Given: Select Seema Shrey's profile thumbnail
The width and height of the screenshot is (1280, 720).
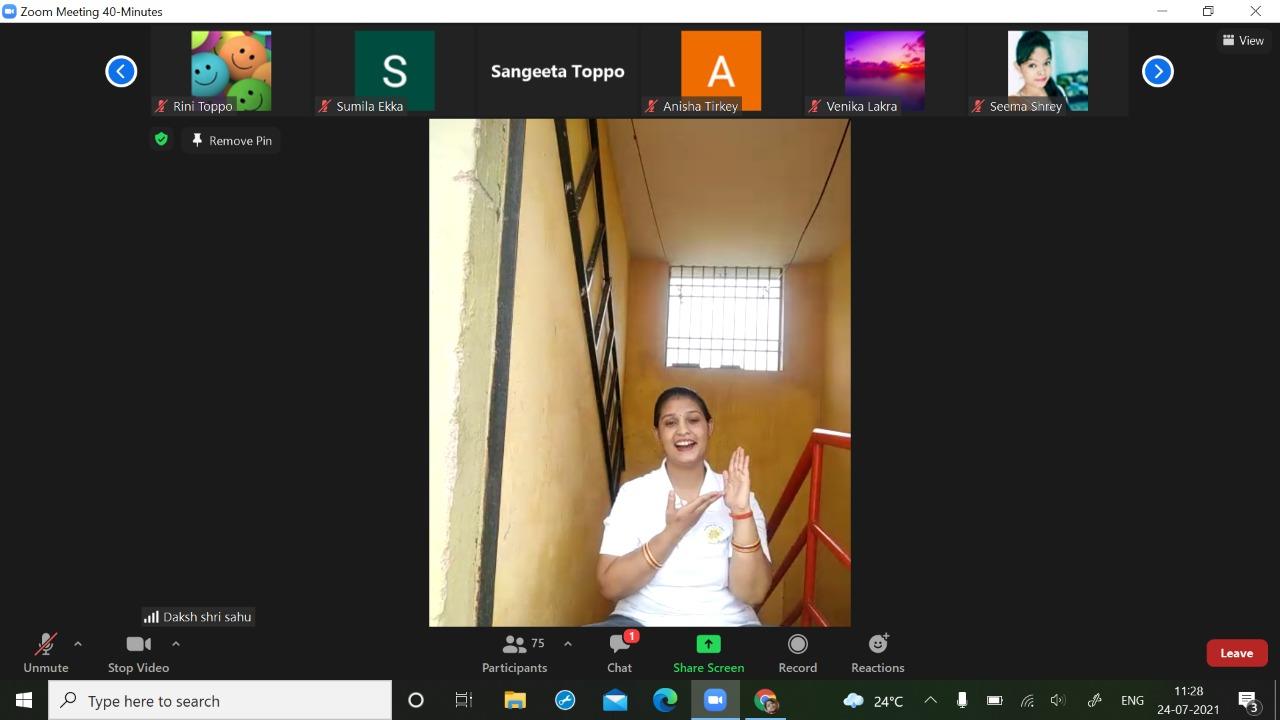Looking at the screenshot, I should click(1047, 71).
